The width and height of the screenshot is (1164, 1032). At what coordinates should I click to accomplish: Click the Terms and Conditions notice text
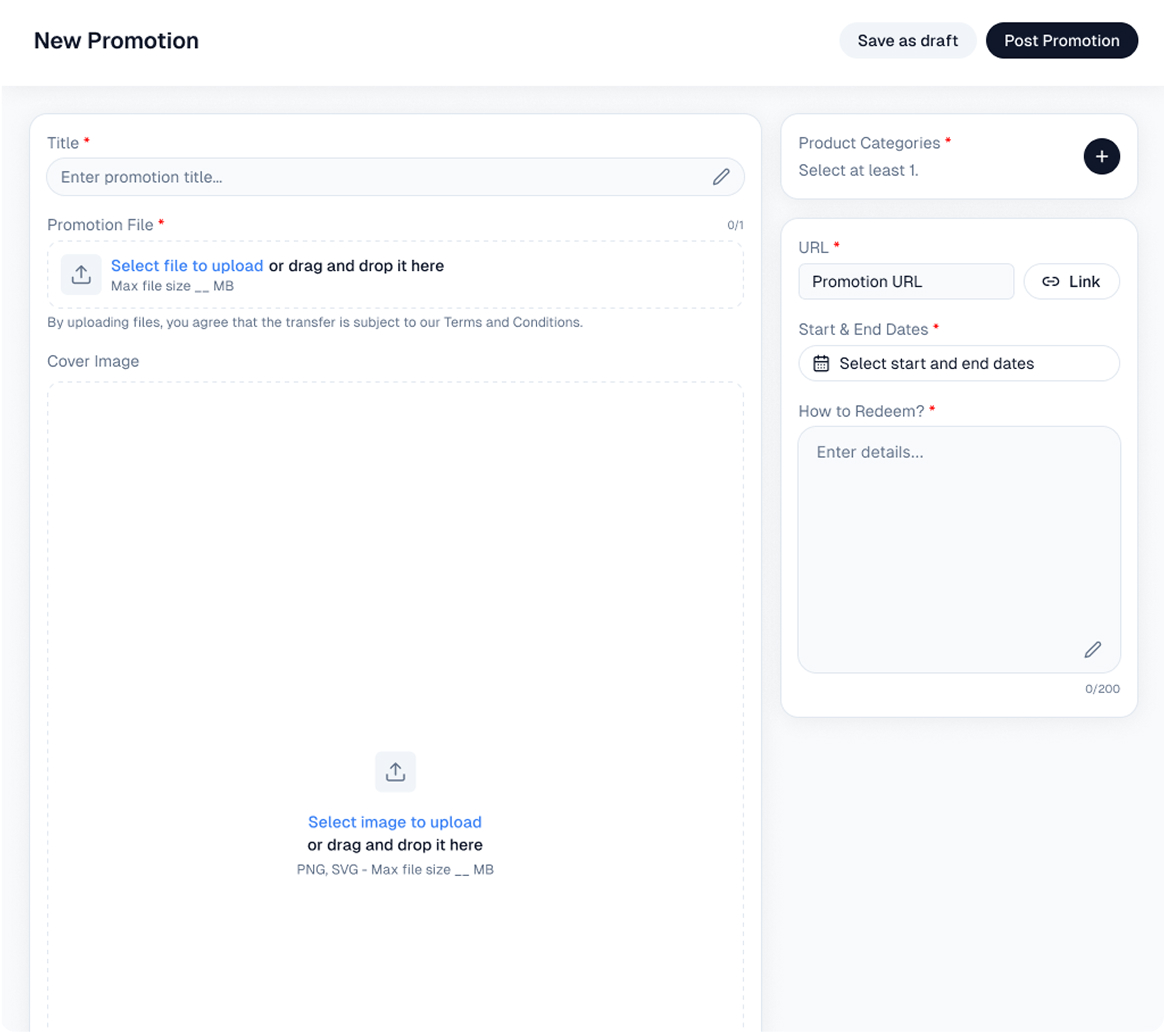coord(315,322)
